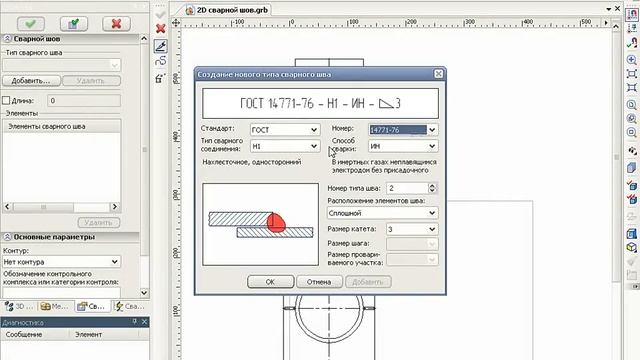Click the Элементы сварного шва list header
640x360 pixels.
(x=62, y=127)
